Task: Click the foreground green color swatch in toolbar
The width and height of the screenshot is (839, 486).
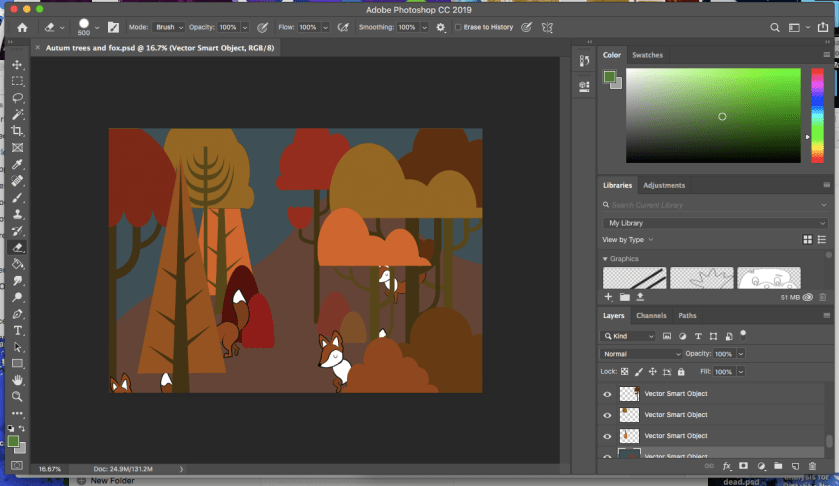Action: tap(12, 440)
